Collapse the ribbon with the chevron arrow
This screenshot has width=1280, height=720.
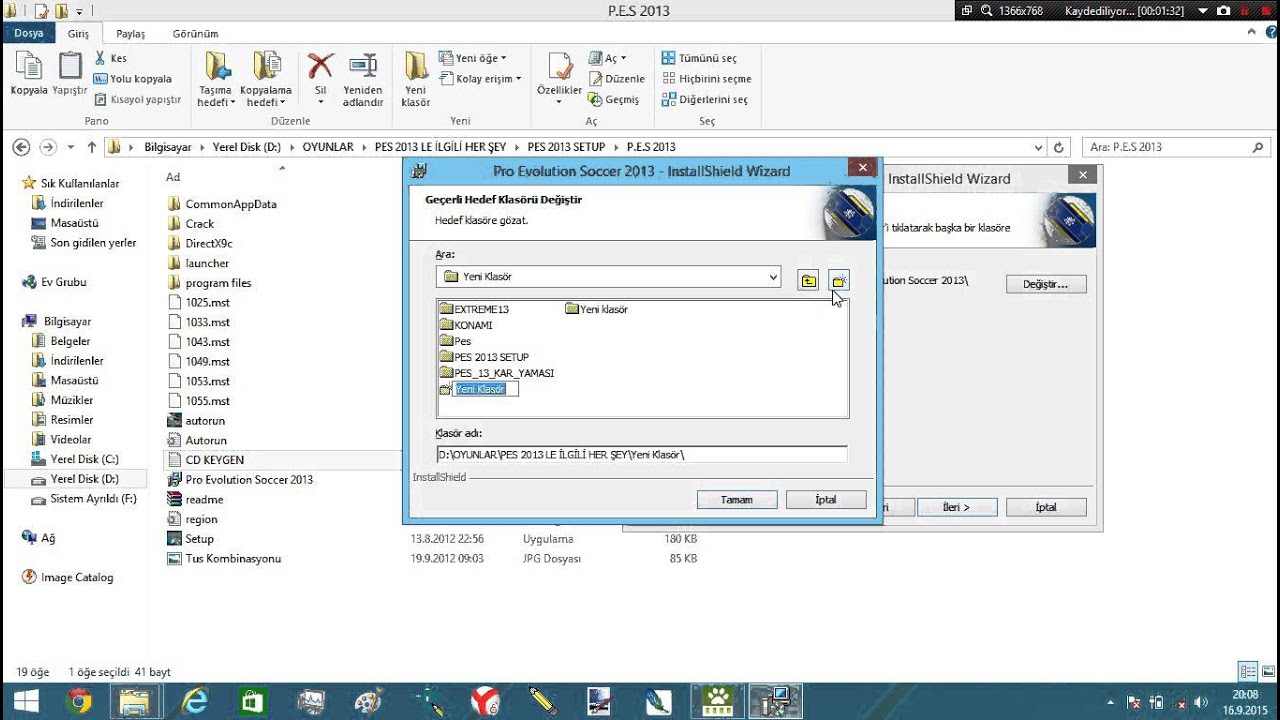[1254, 33]
